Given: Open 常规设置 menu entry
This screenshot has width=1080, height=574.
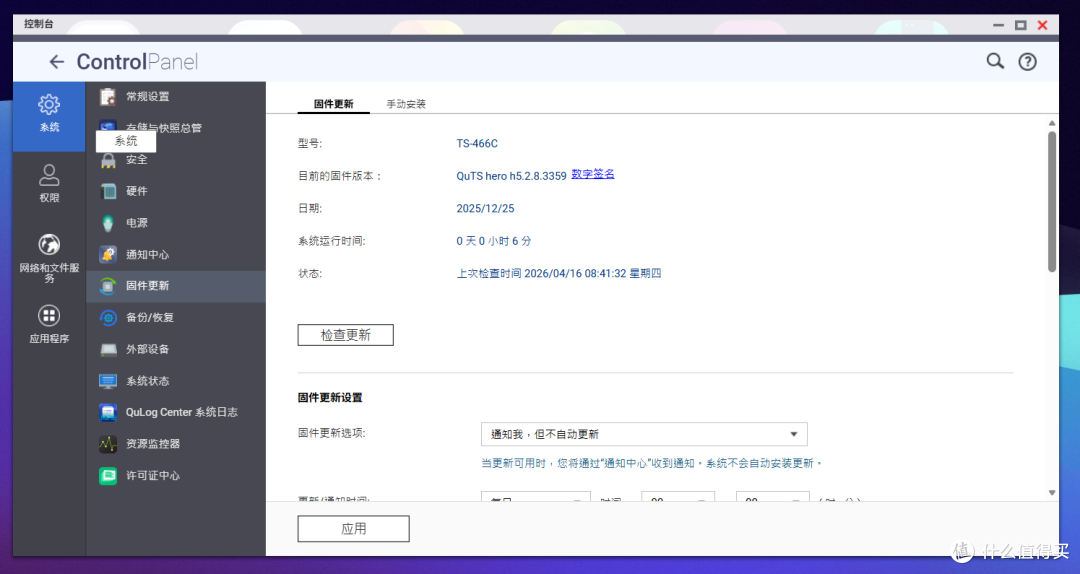Looking at the screenshot, I should coord(176,96).
